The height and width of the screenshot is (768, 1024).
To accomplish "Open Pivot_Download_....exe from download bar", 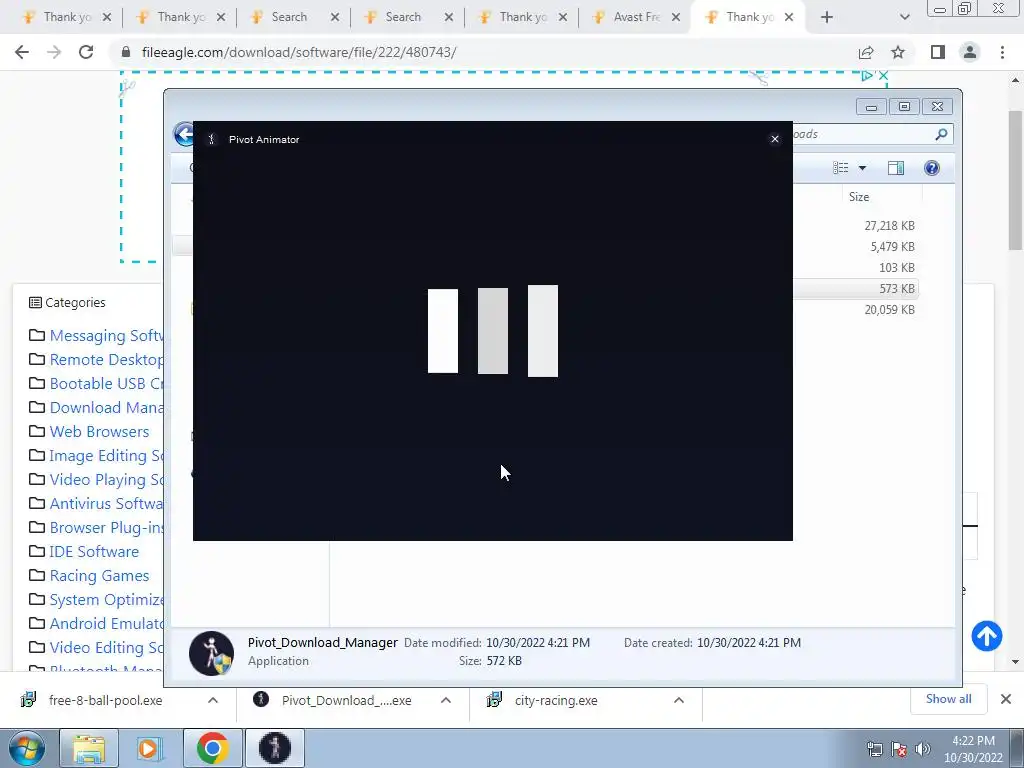I will click(346, 700).
